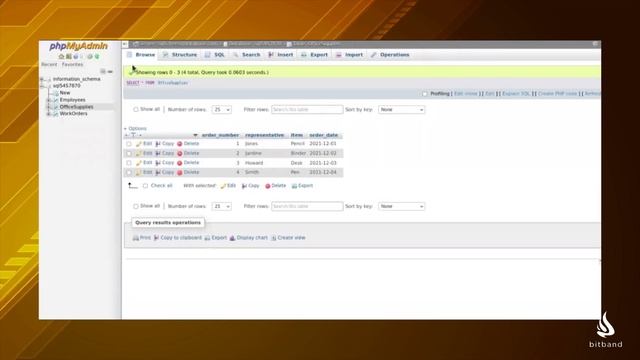Open the Search tab
Image resolution: width=640 pixels, height=360 pixels.
coord(247,55)
